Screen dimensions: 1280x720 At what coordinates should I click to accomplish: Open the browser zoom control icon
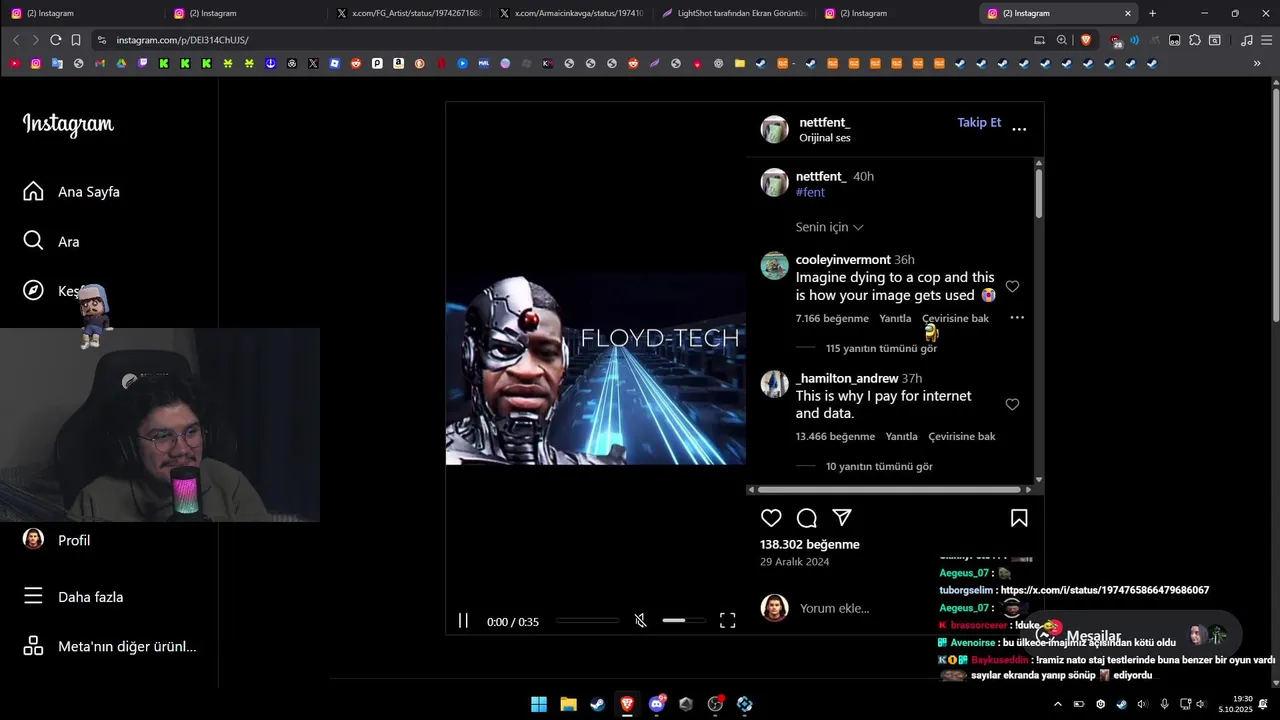(1062, 40)
